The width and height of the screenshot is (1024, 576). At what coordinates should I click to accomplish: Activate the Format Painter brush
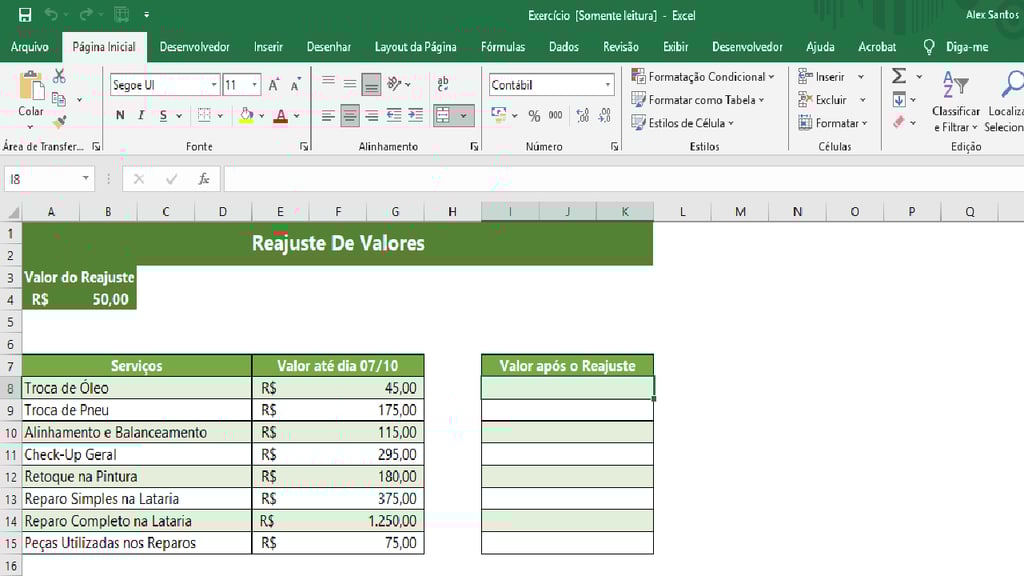(59, 122)
